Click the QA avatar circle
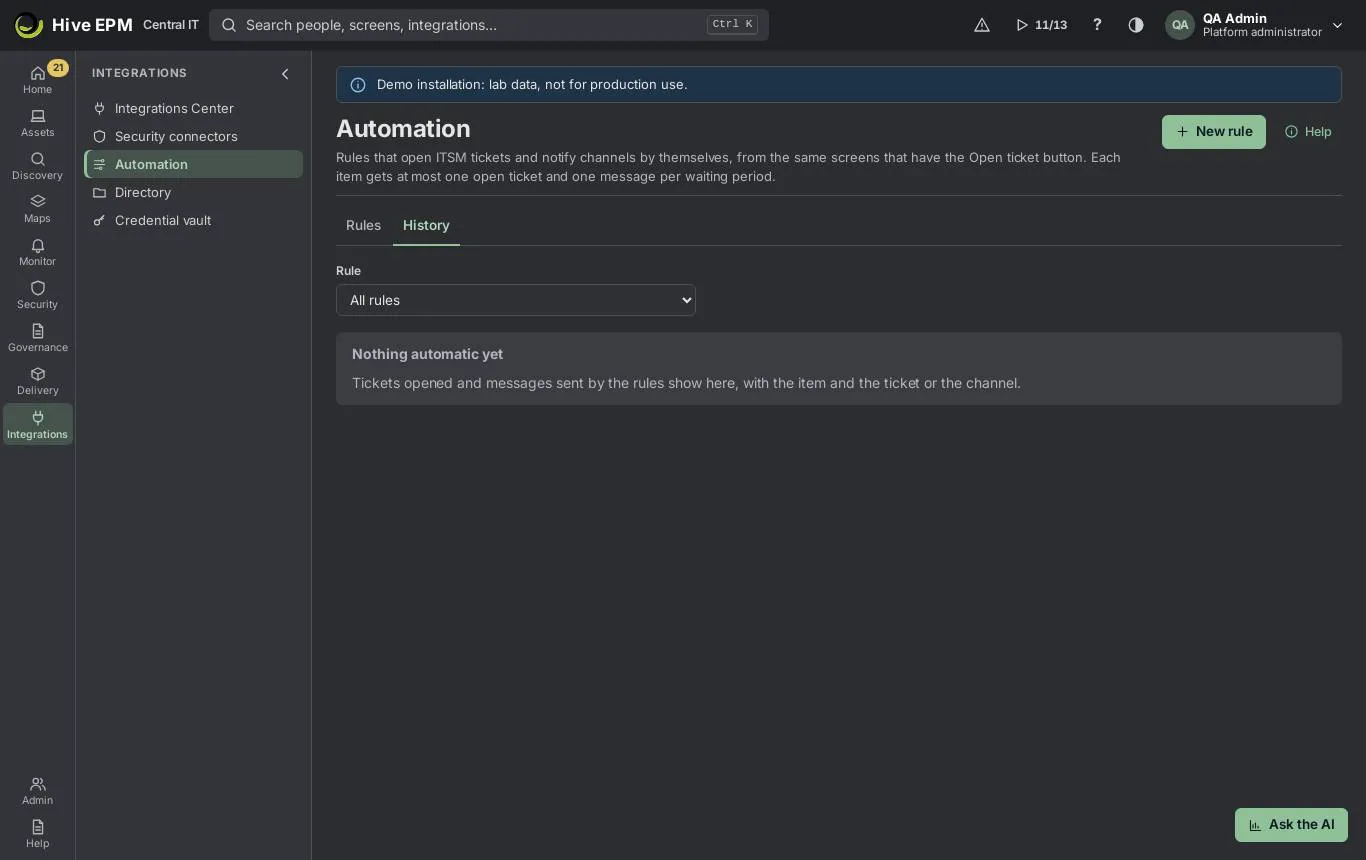 click(1180, 25)
